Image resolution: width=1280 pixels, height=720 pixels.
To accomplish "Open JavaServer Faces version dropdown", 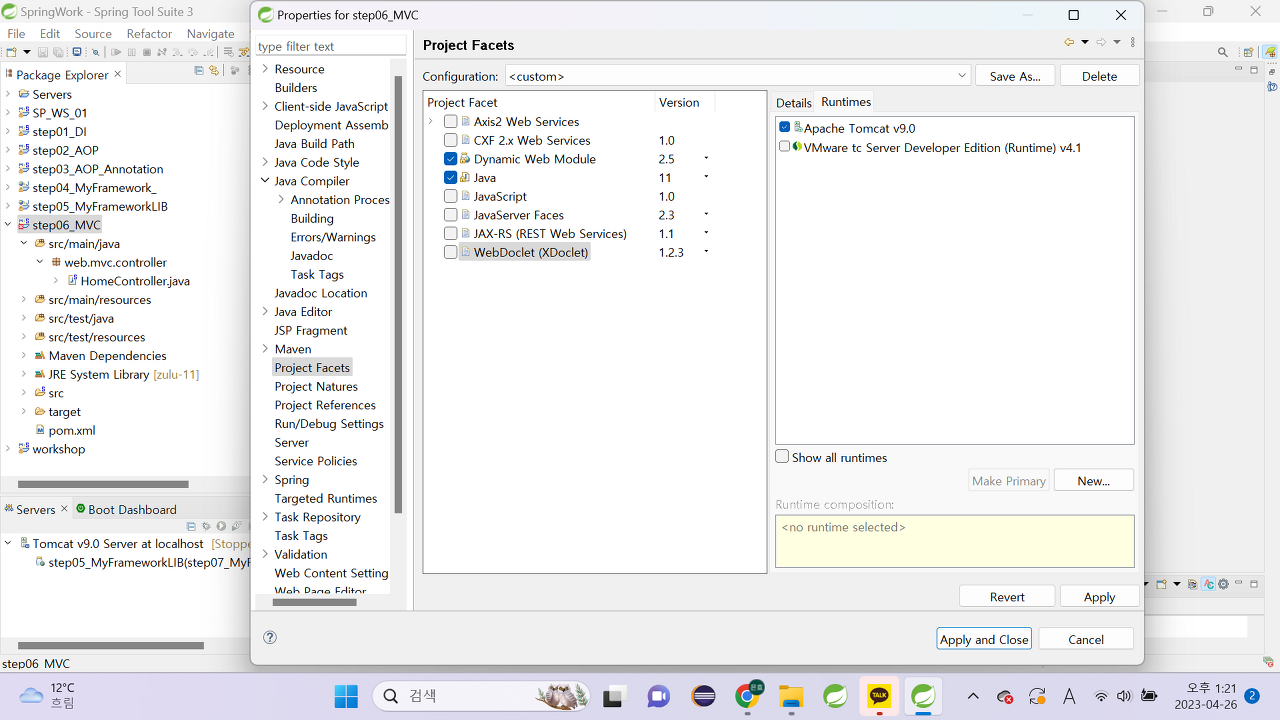I will coord(706,214).
